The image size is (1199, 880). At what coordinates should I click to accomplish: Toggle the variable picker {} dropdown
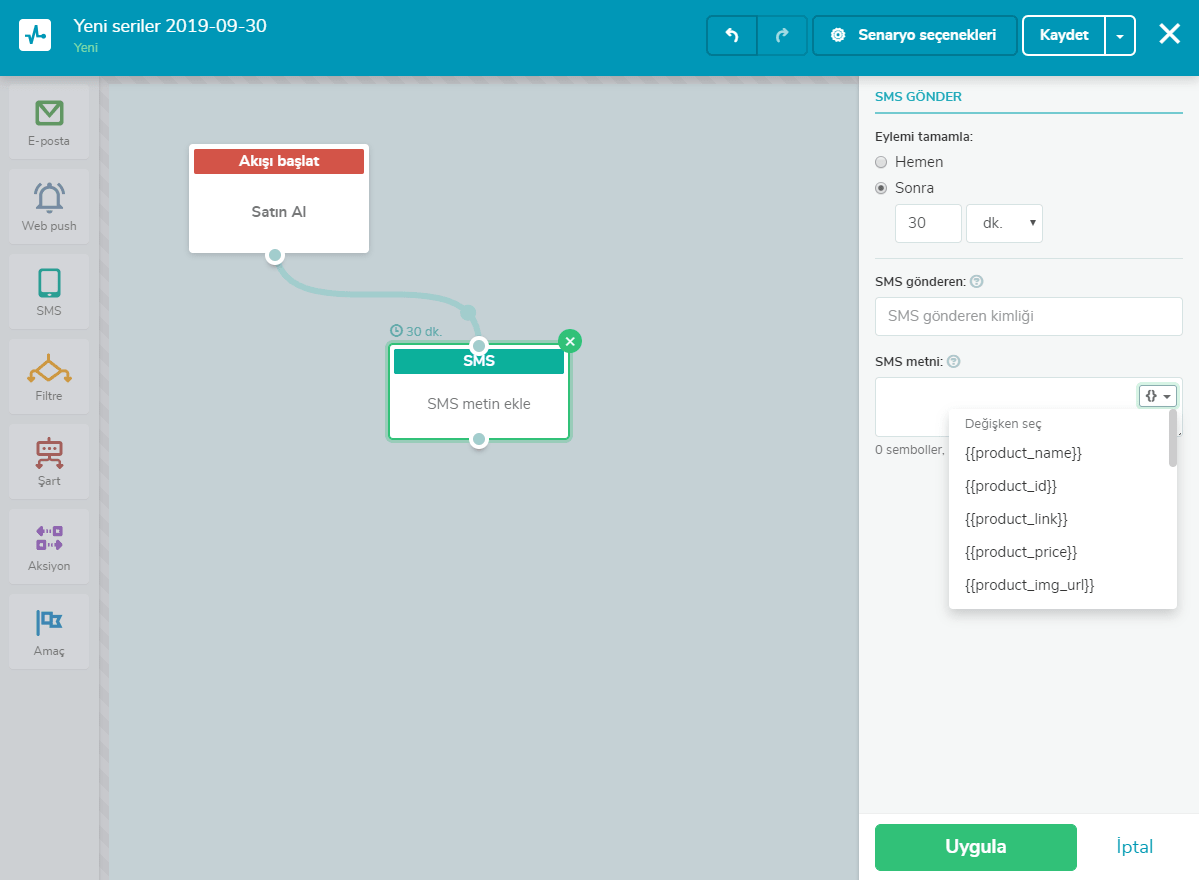point(1158,396)
